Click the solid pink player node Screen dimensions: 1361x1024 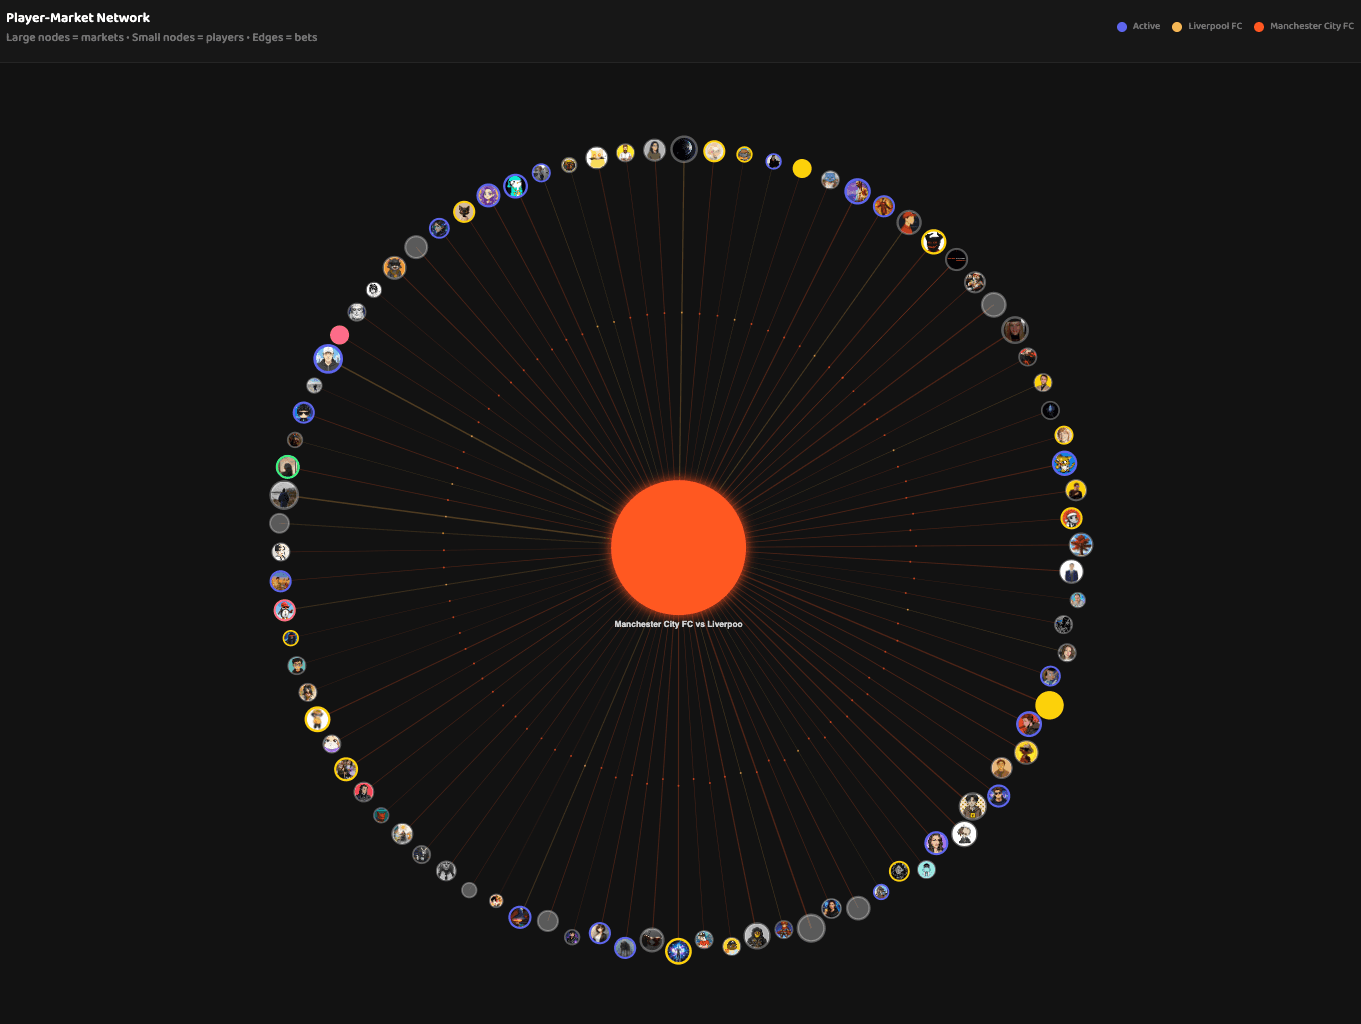point(340,335)
